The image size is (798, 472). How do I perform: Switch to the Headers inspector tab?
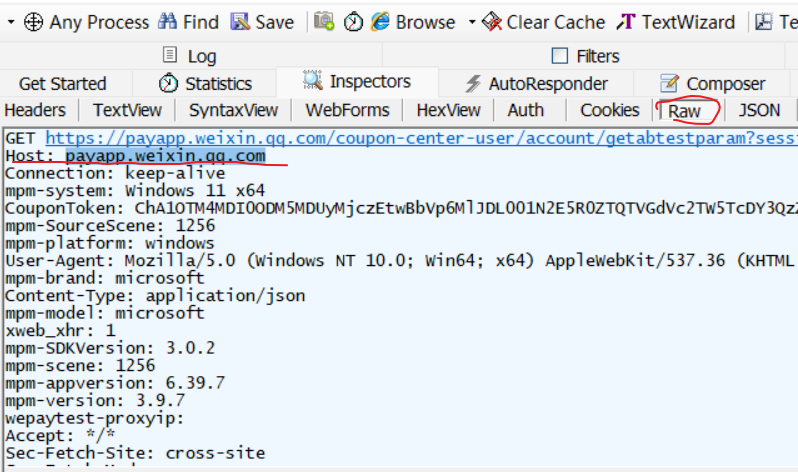[x=35, y=110]
